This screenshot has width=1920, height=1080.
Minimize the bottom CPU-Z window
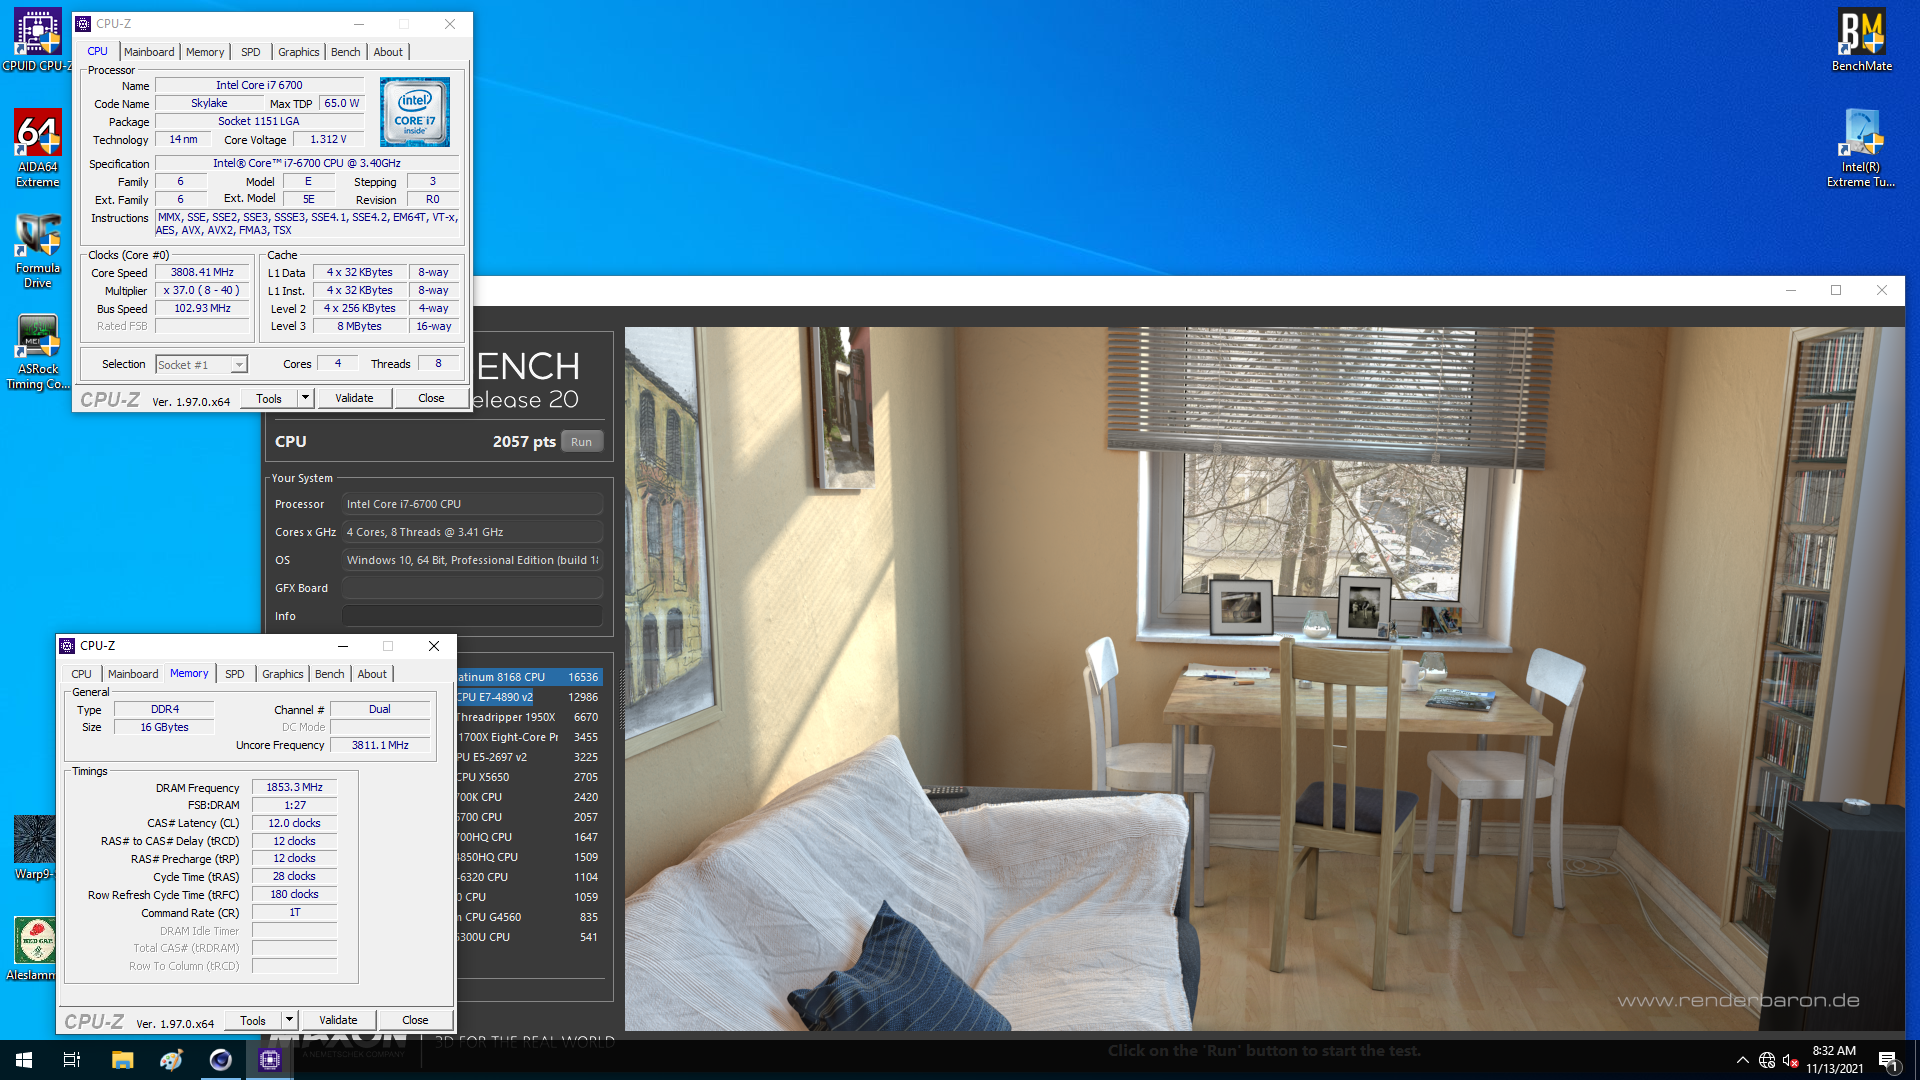pos(343,646)
